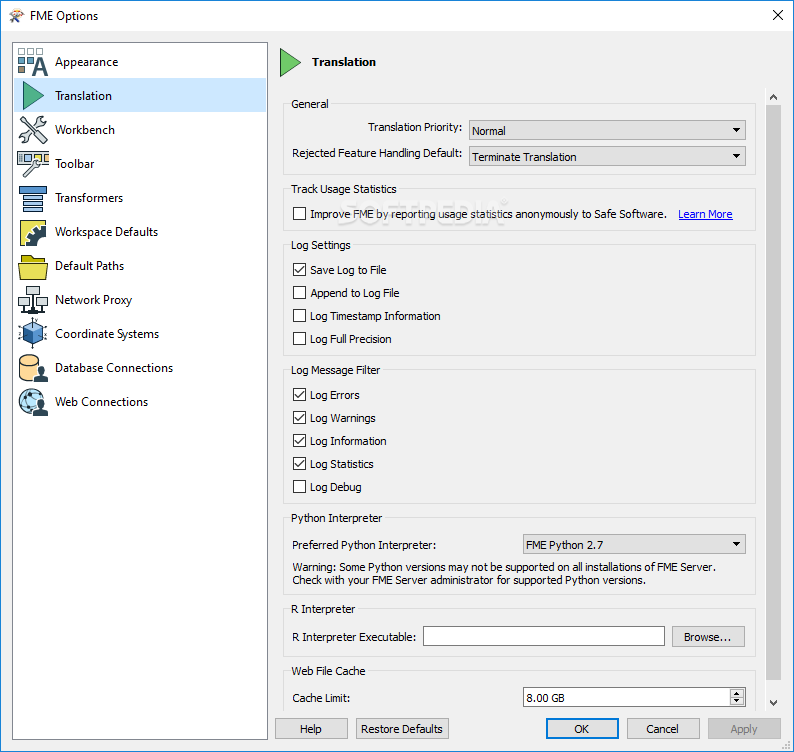Screen dimensions: 794x752
Task: Click the Learn More link
Action: (x=705, y=214)
